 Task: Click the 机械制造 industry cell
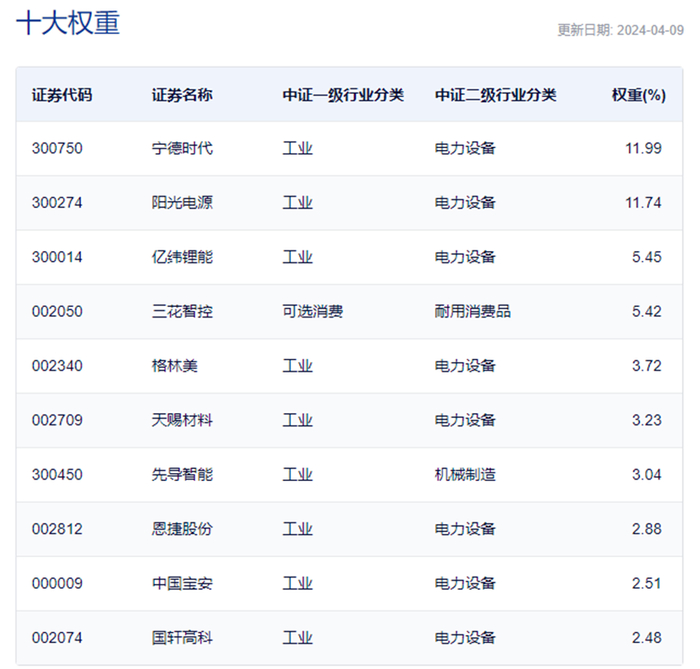coord(465,474)
